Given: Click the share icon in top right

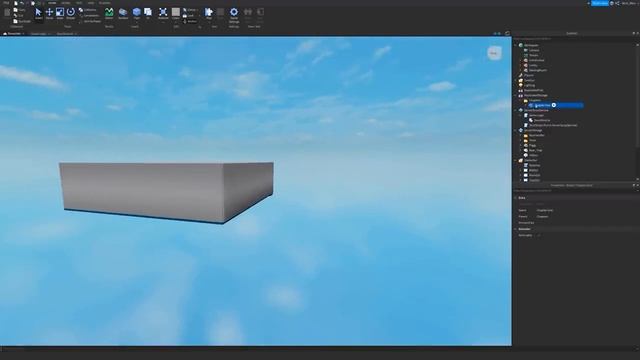Looking at the screenshot, I should coord(617,3).
